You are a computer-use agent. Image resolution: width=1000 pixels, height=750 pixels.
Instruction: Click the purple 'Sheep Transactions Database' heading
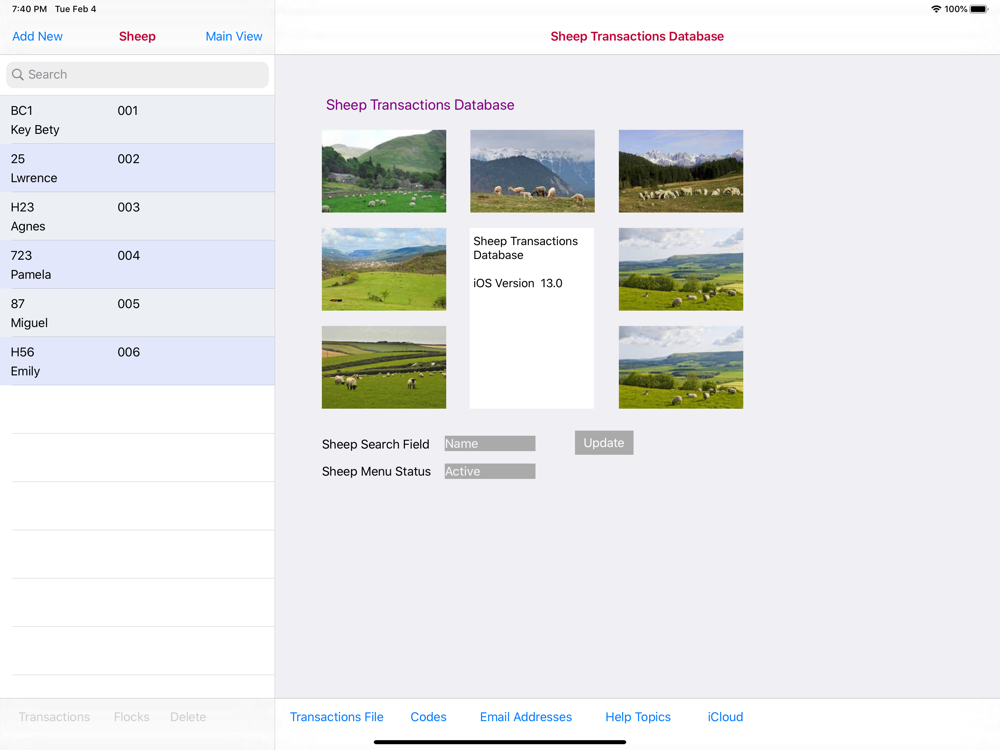[x=420, y=105]
